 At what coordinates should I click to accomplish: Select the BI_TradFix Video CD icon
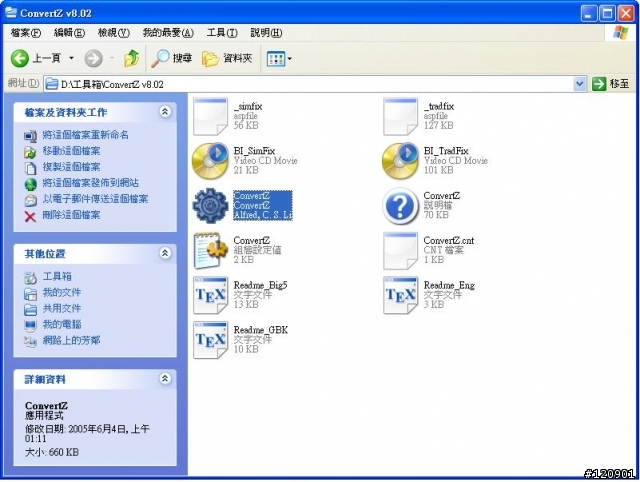400,161
